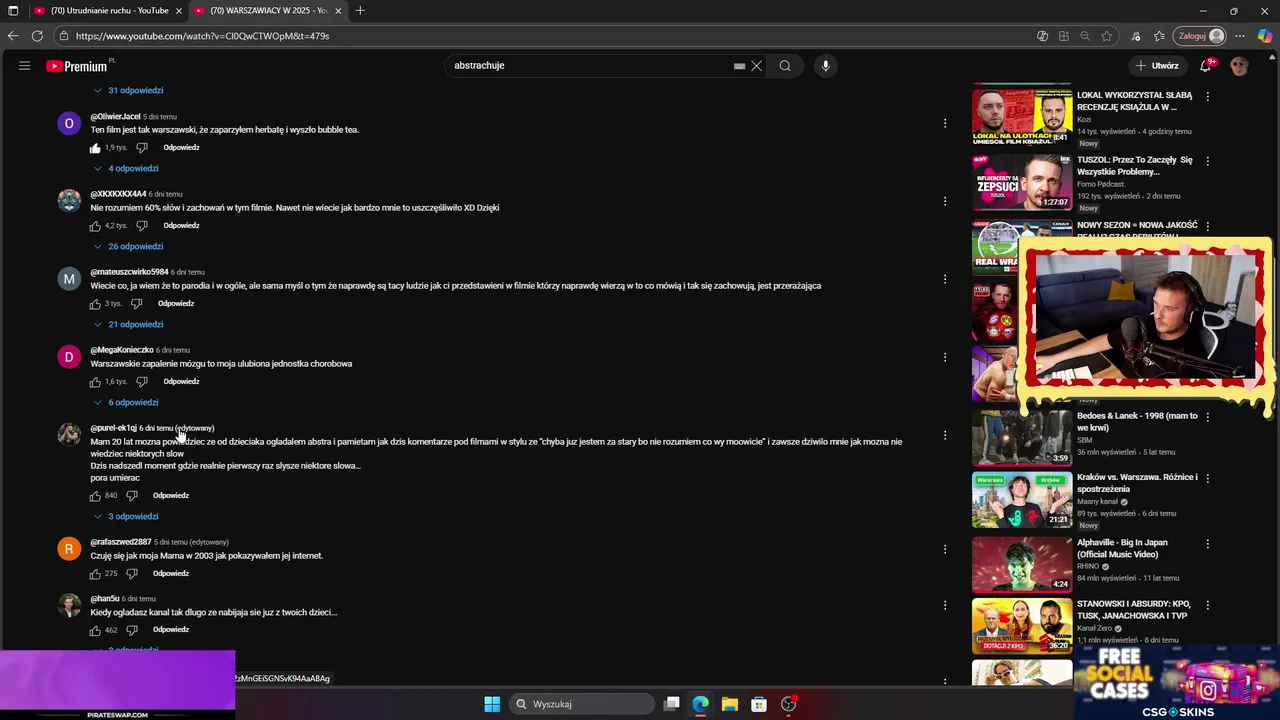Screen dimensions: 1280x720
Task: Open action menu for han5u's comment
Action: pos(945,605)
